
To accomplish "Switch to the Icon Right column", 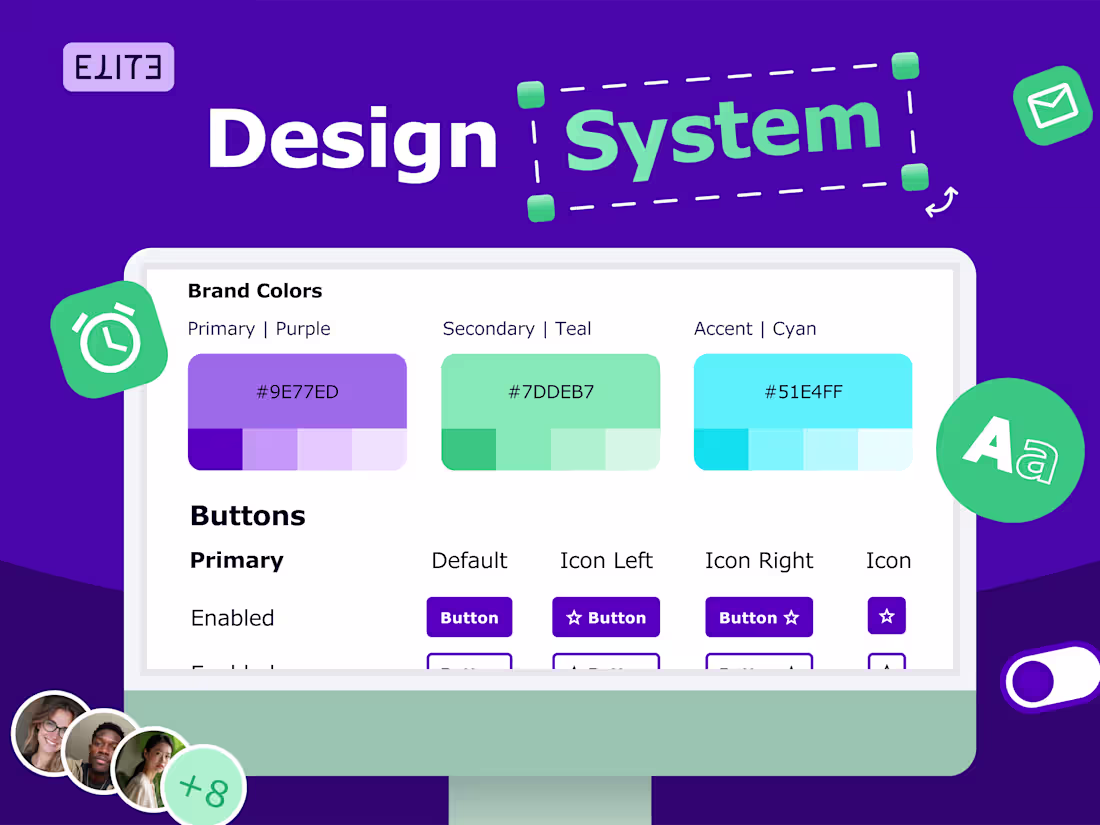I will pyautogui.click(x=759, y=560).
